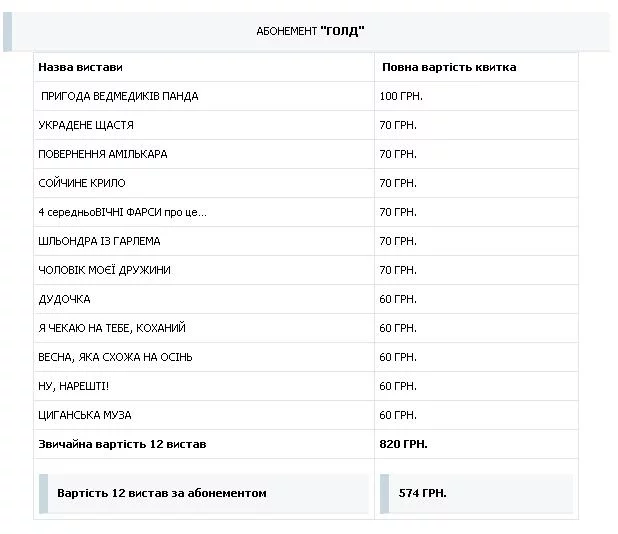
Task: Select ПОВЕРНЕННЯ АМІЛЬКАРА row text
Action: point(102,154)
